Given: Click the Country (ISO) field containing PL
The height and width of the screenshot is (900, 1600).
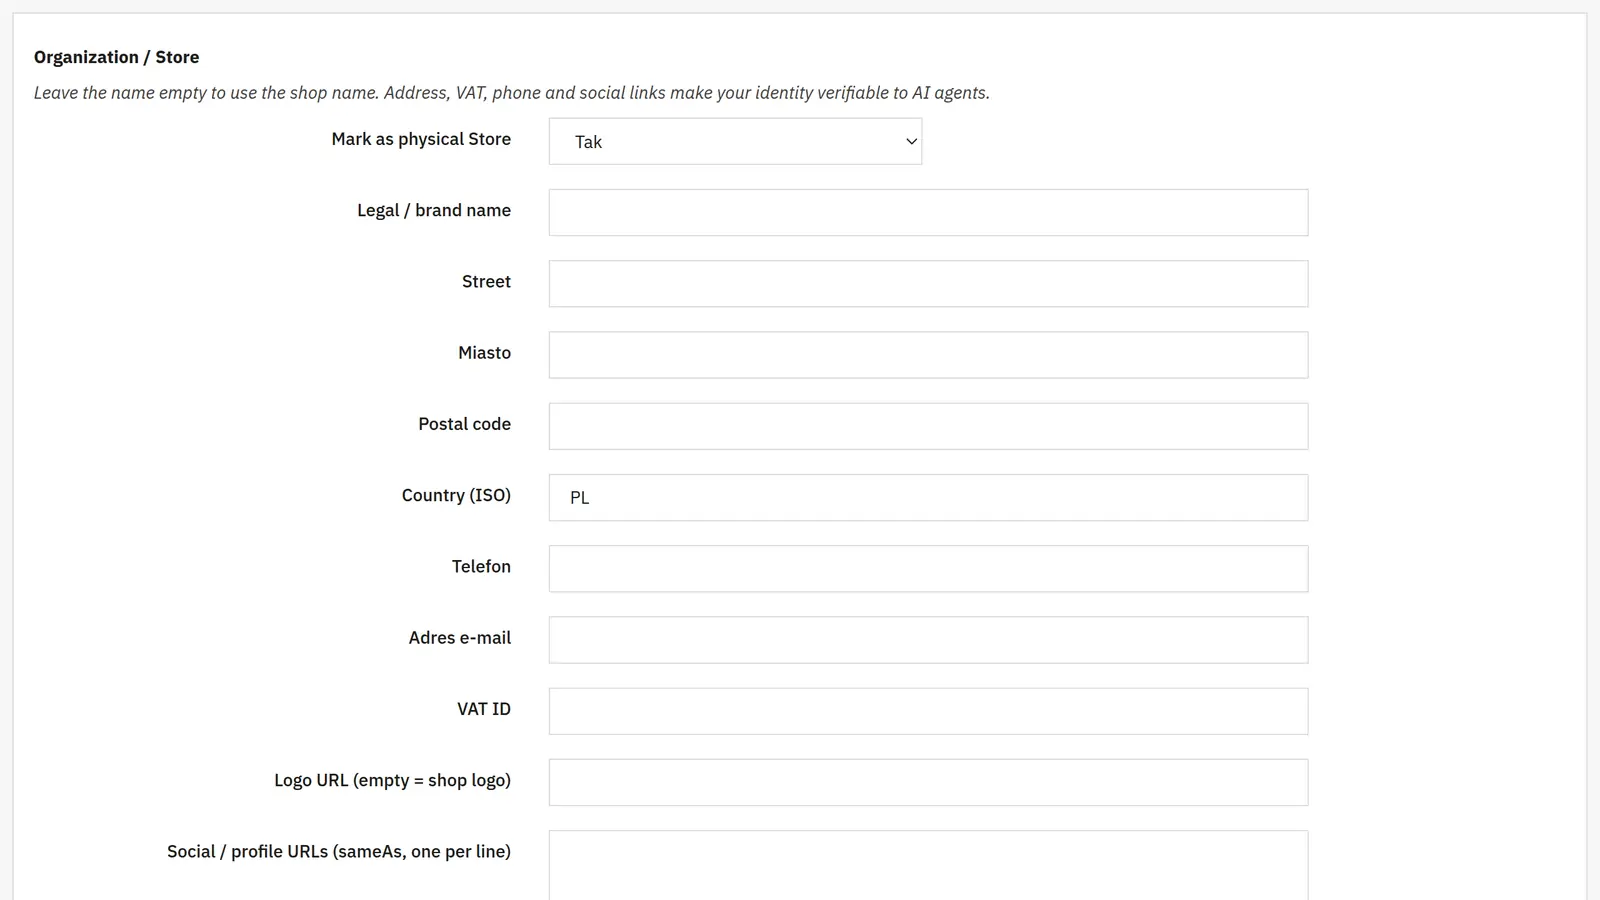Looking at the screenshot, I should [928, 497].
